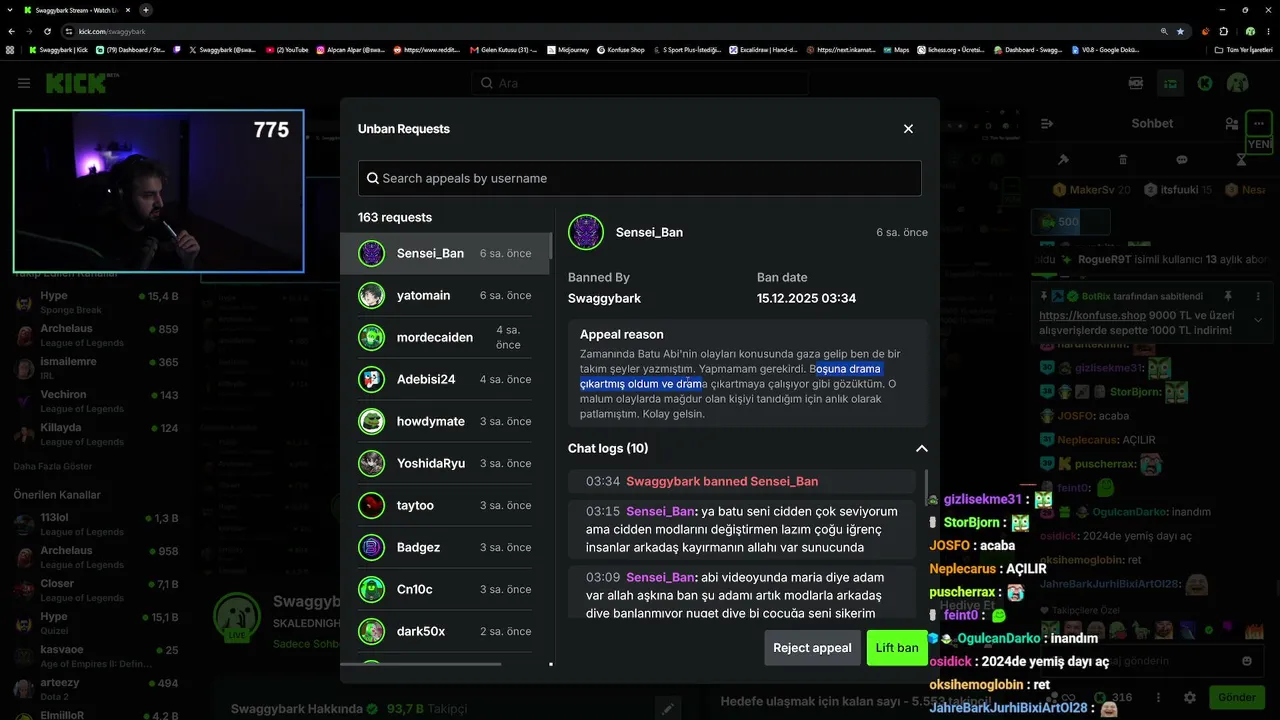Reload the page in browser

tap(47, 31)
